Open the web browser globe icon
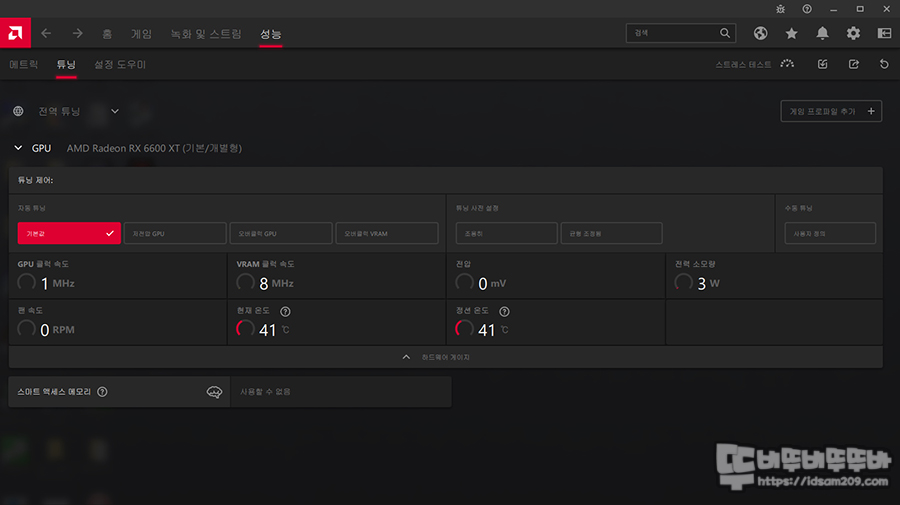Viewport: 900px width, 505px height. click(x=761, y=33)
